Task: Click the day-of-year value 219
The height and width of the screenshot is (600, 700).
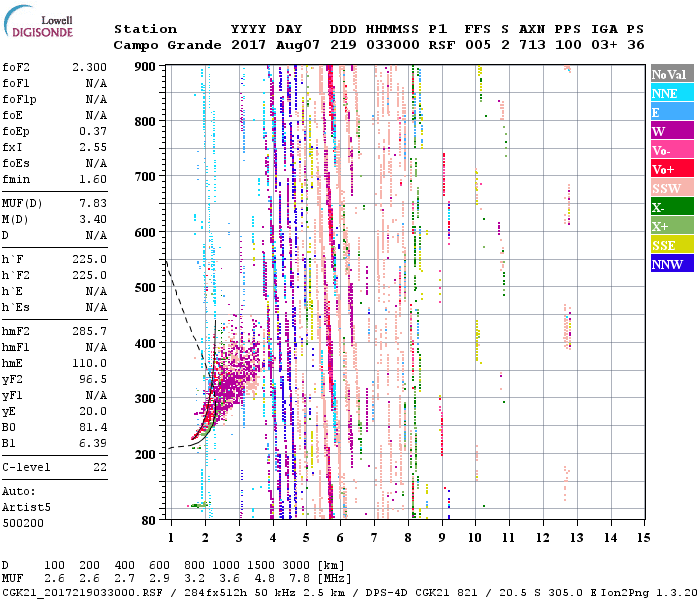Action: click(x=343, y=45)
